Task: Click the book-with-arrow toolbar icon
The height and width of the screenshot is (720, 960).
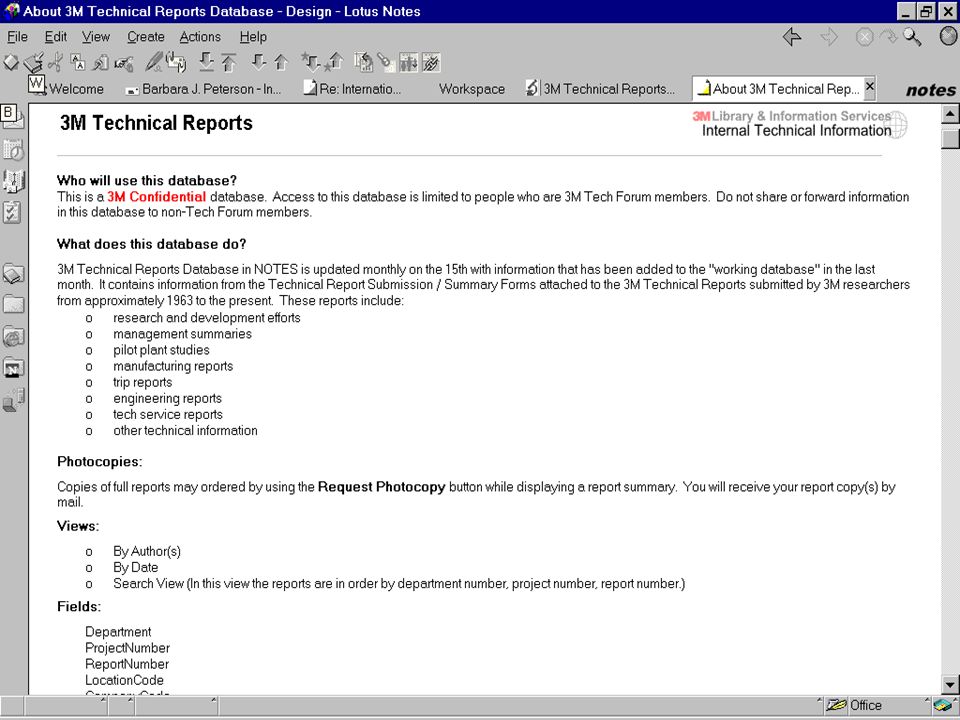Action: pyautogui.click(x=35, y=62)
